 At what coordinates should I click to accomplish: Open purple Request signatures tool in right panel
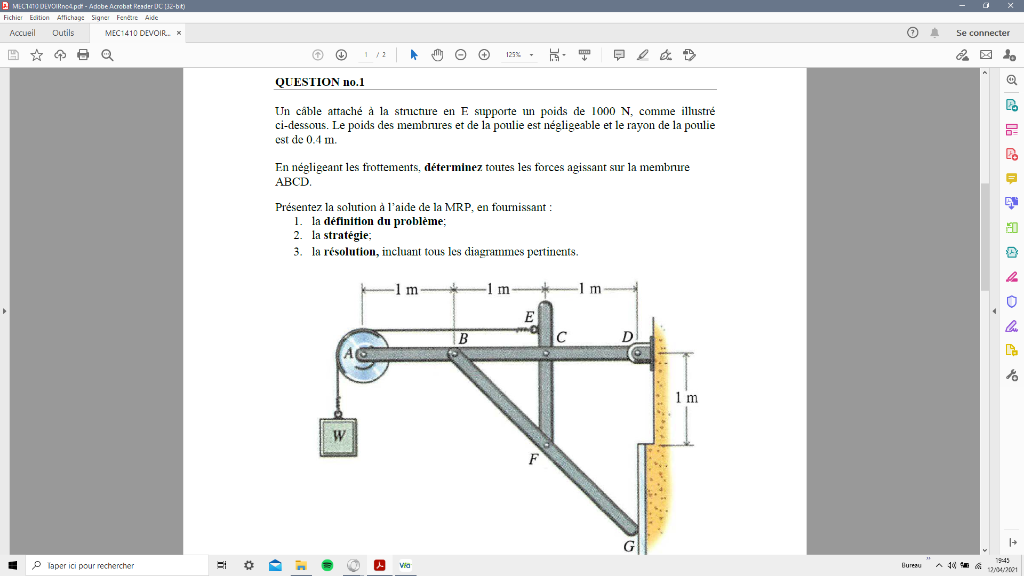1012,326
